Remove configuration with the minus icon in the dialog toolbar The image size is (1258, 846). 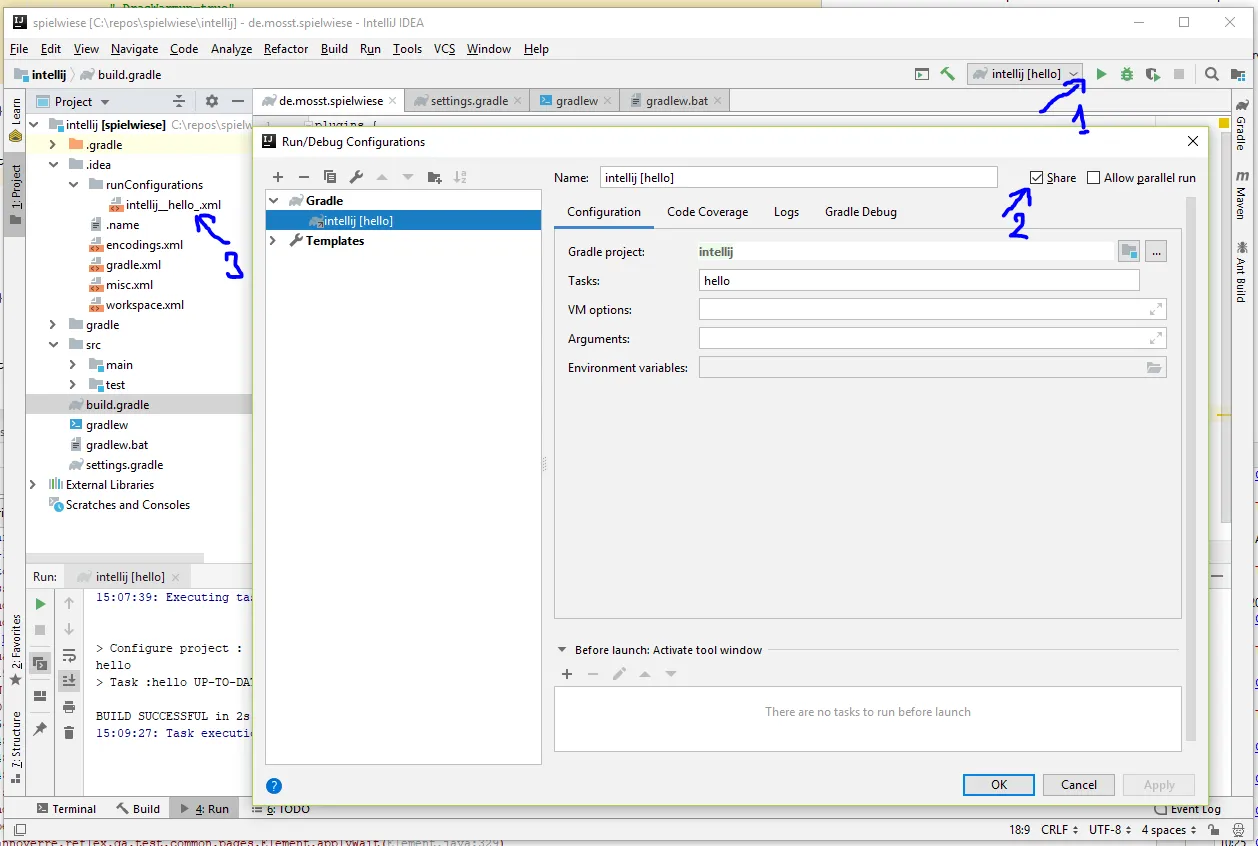tap(304, 177)
